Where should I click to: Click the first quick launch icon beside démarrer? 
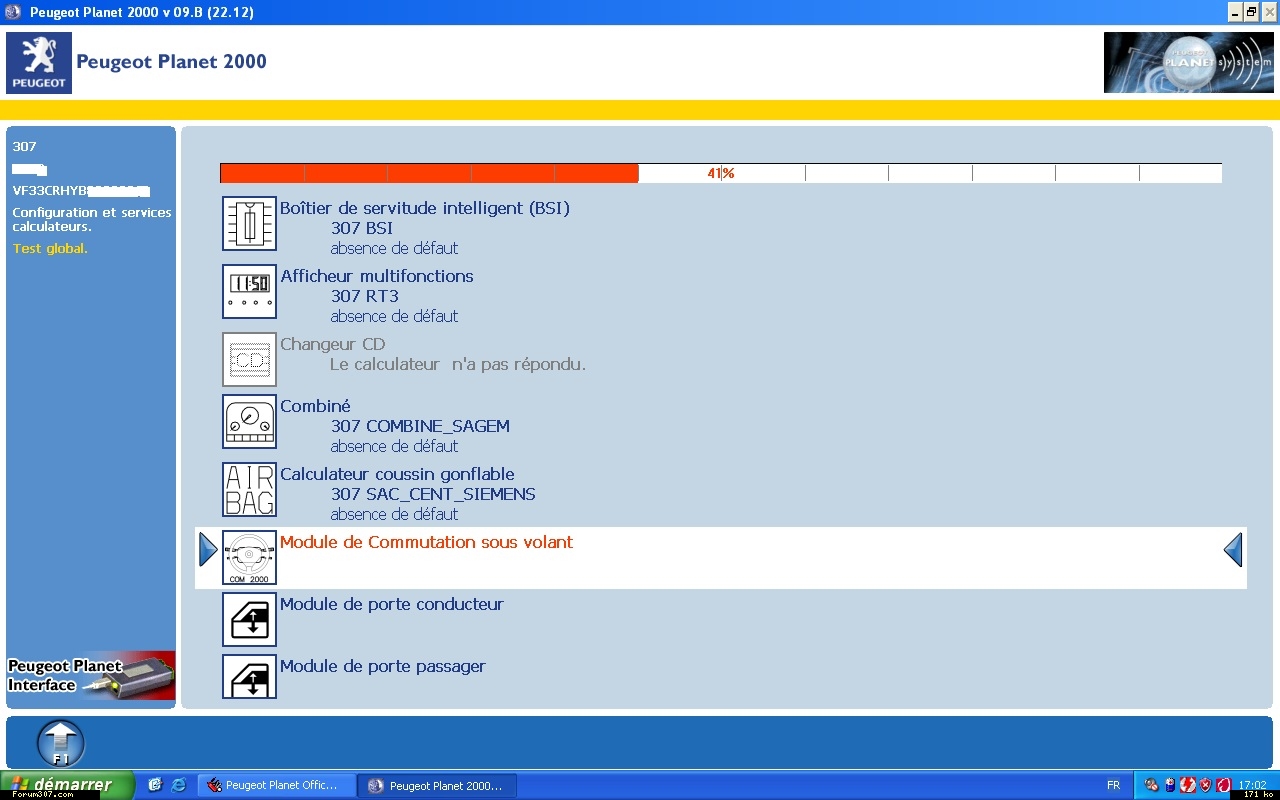[155, 786]
